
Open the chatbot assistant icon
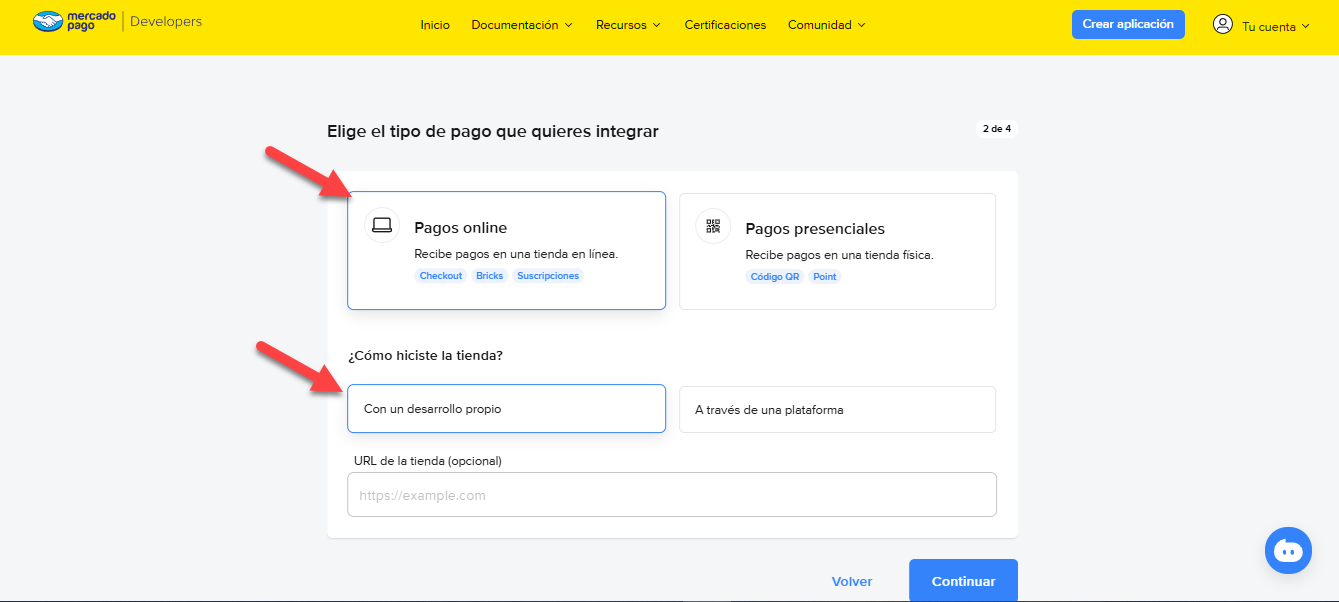pos(1288,550)
